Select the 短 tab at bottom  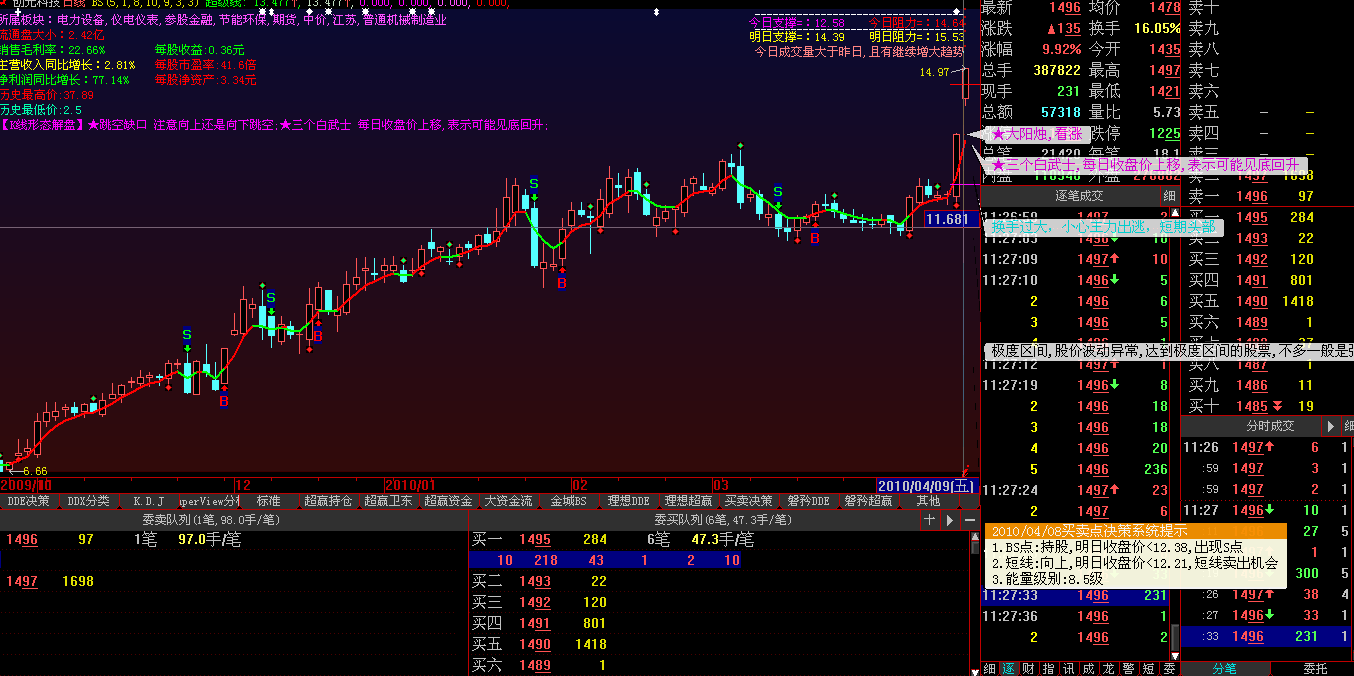[x=1149, y=668]
